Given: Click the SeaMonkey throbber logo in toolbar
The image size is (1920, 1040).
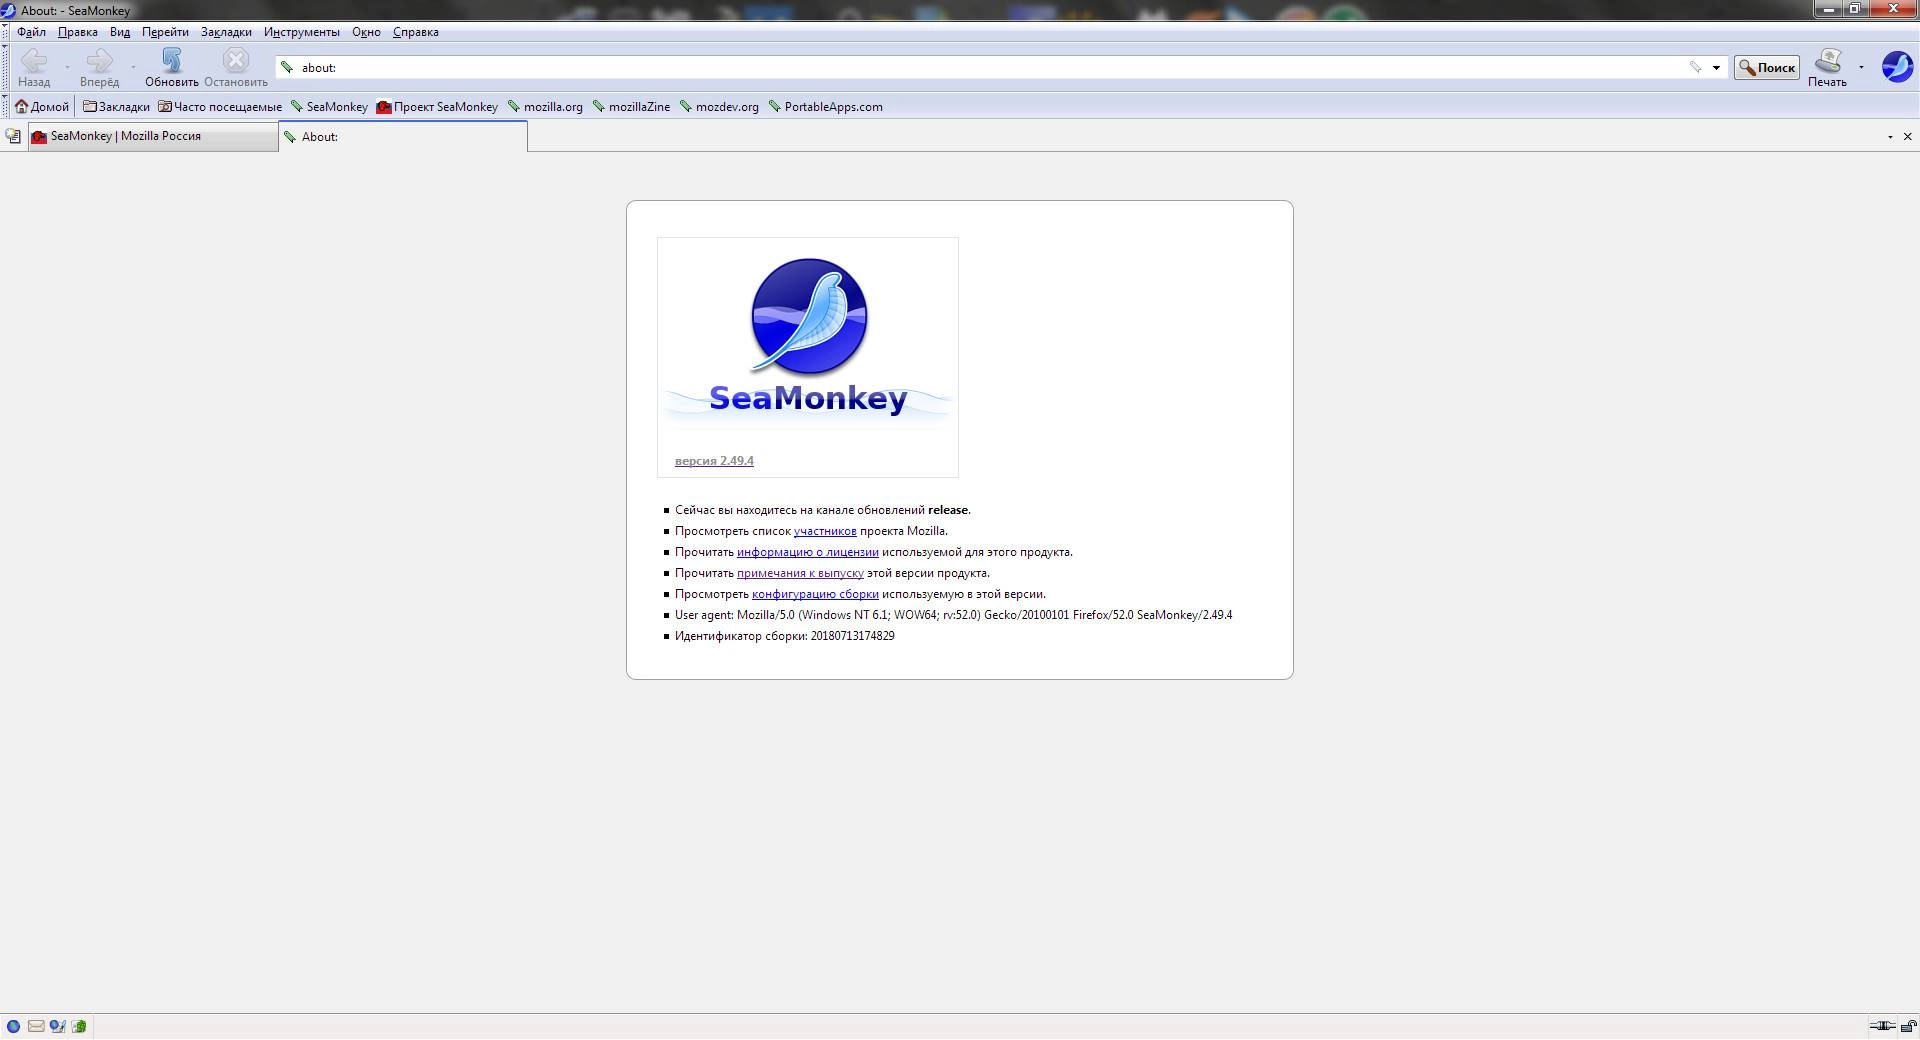Looking at the screenshot, I should coord(1896,67).
